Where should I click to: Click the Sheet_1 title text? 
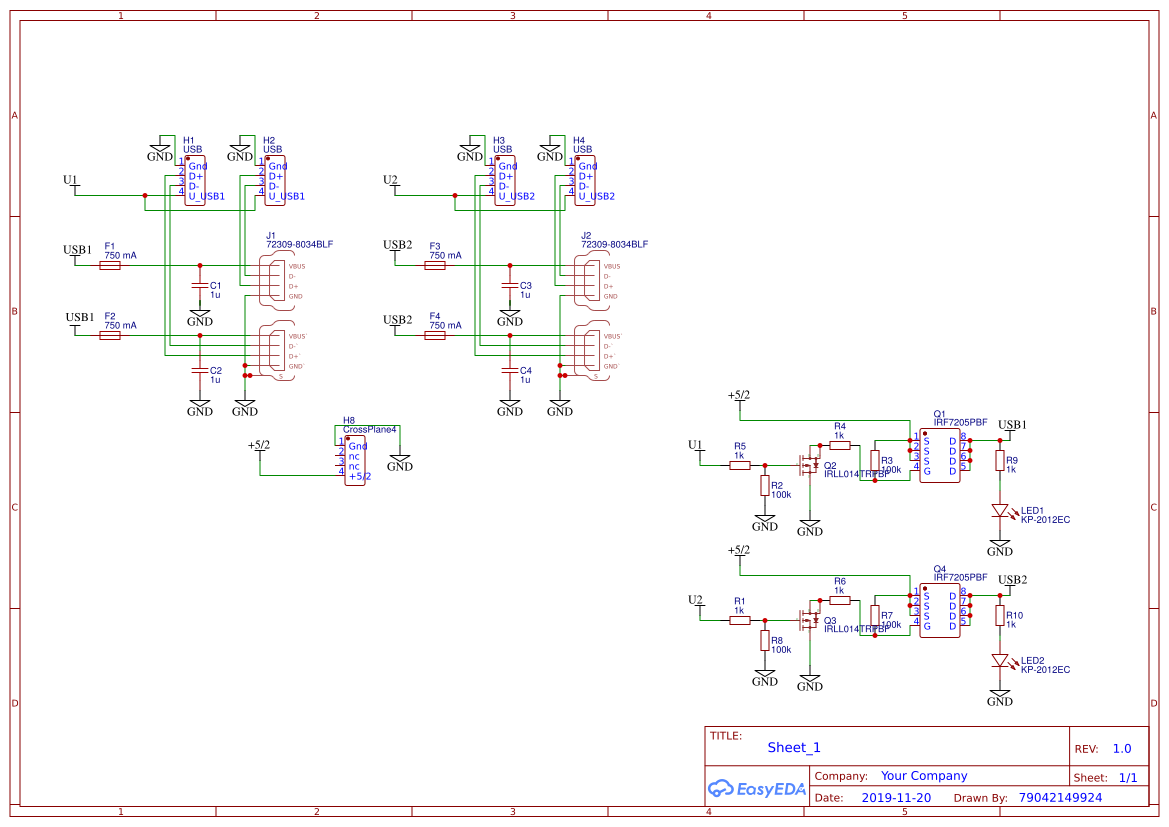pyautogui.click(x=794, y=747)
